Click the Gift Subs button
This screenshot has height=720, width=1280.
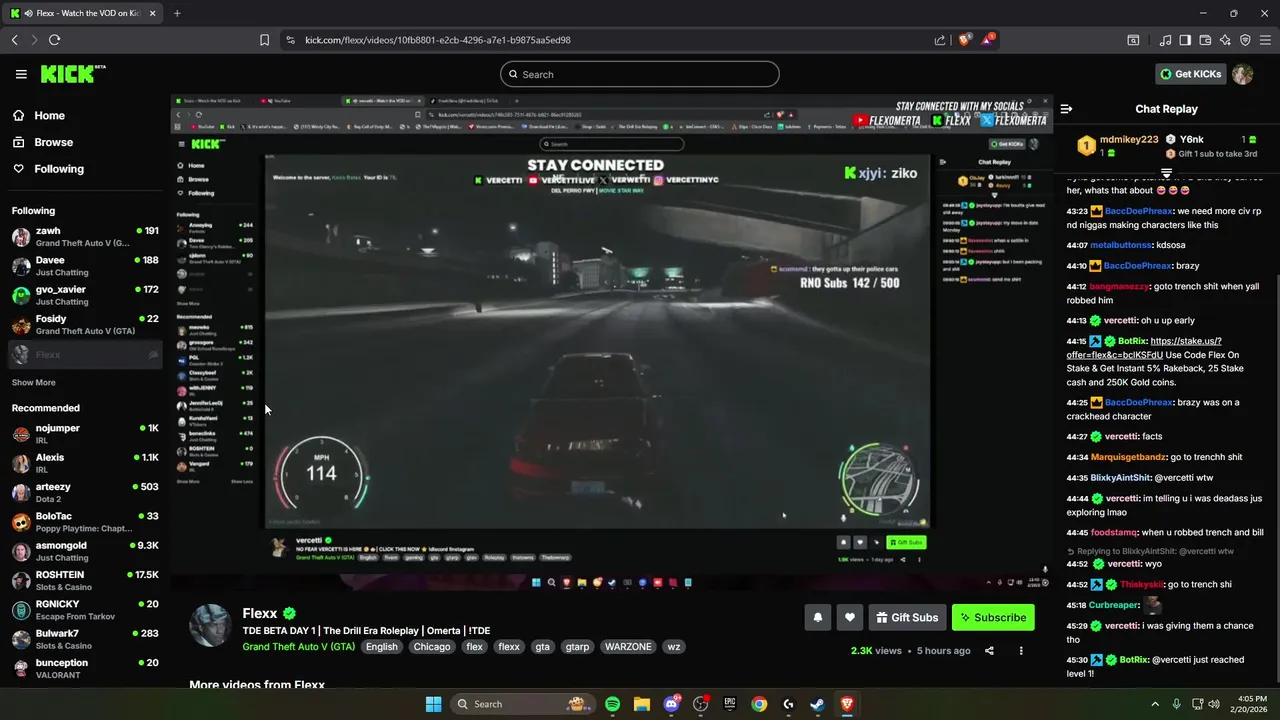click(907, 617)
